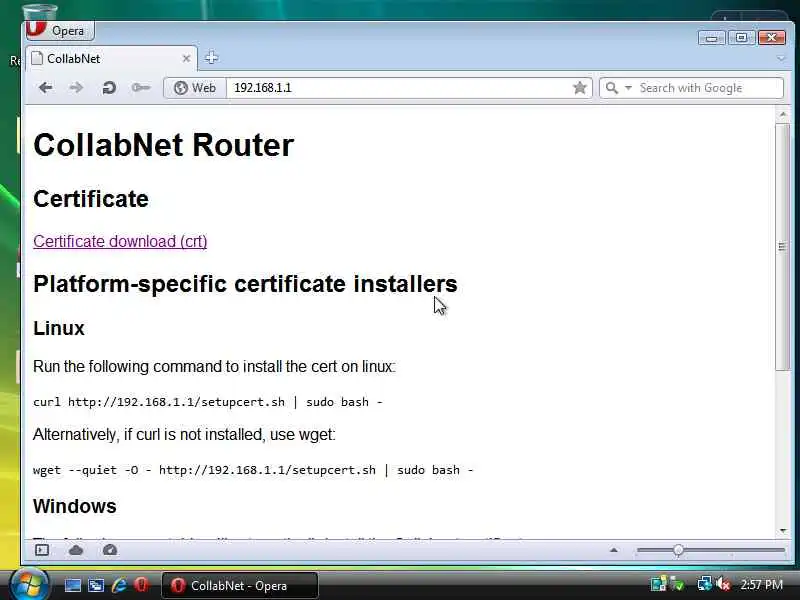
Task: Open a new tab with plus icon
Action: (x=211, y=58)
